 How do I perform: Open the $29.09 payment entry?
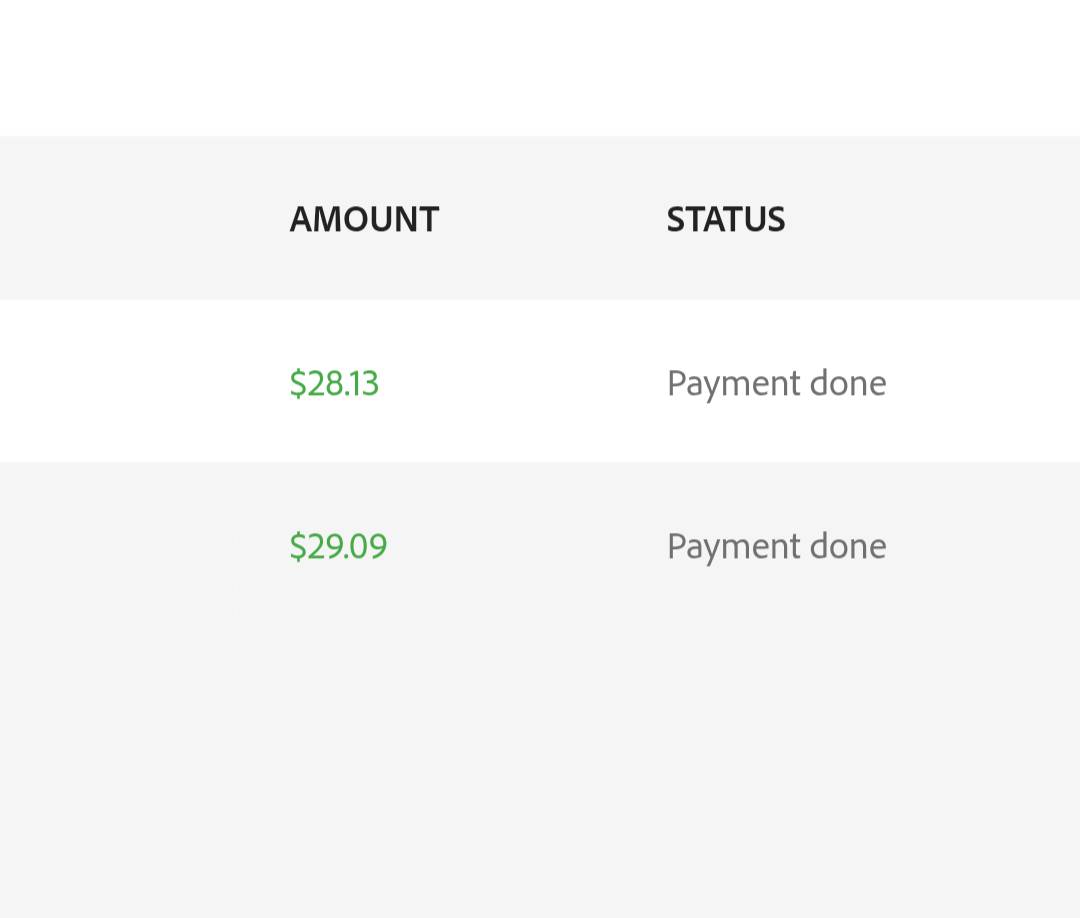(x=338, y=546)
